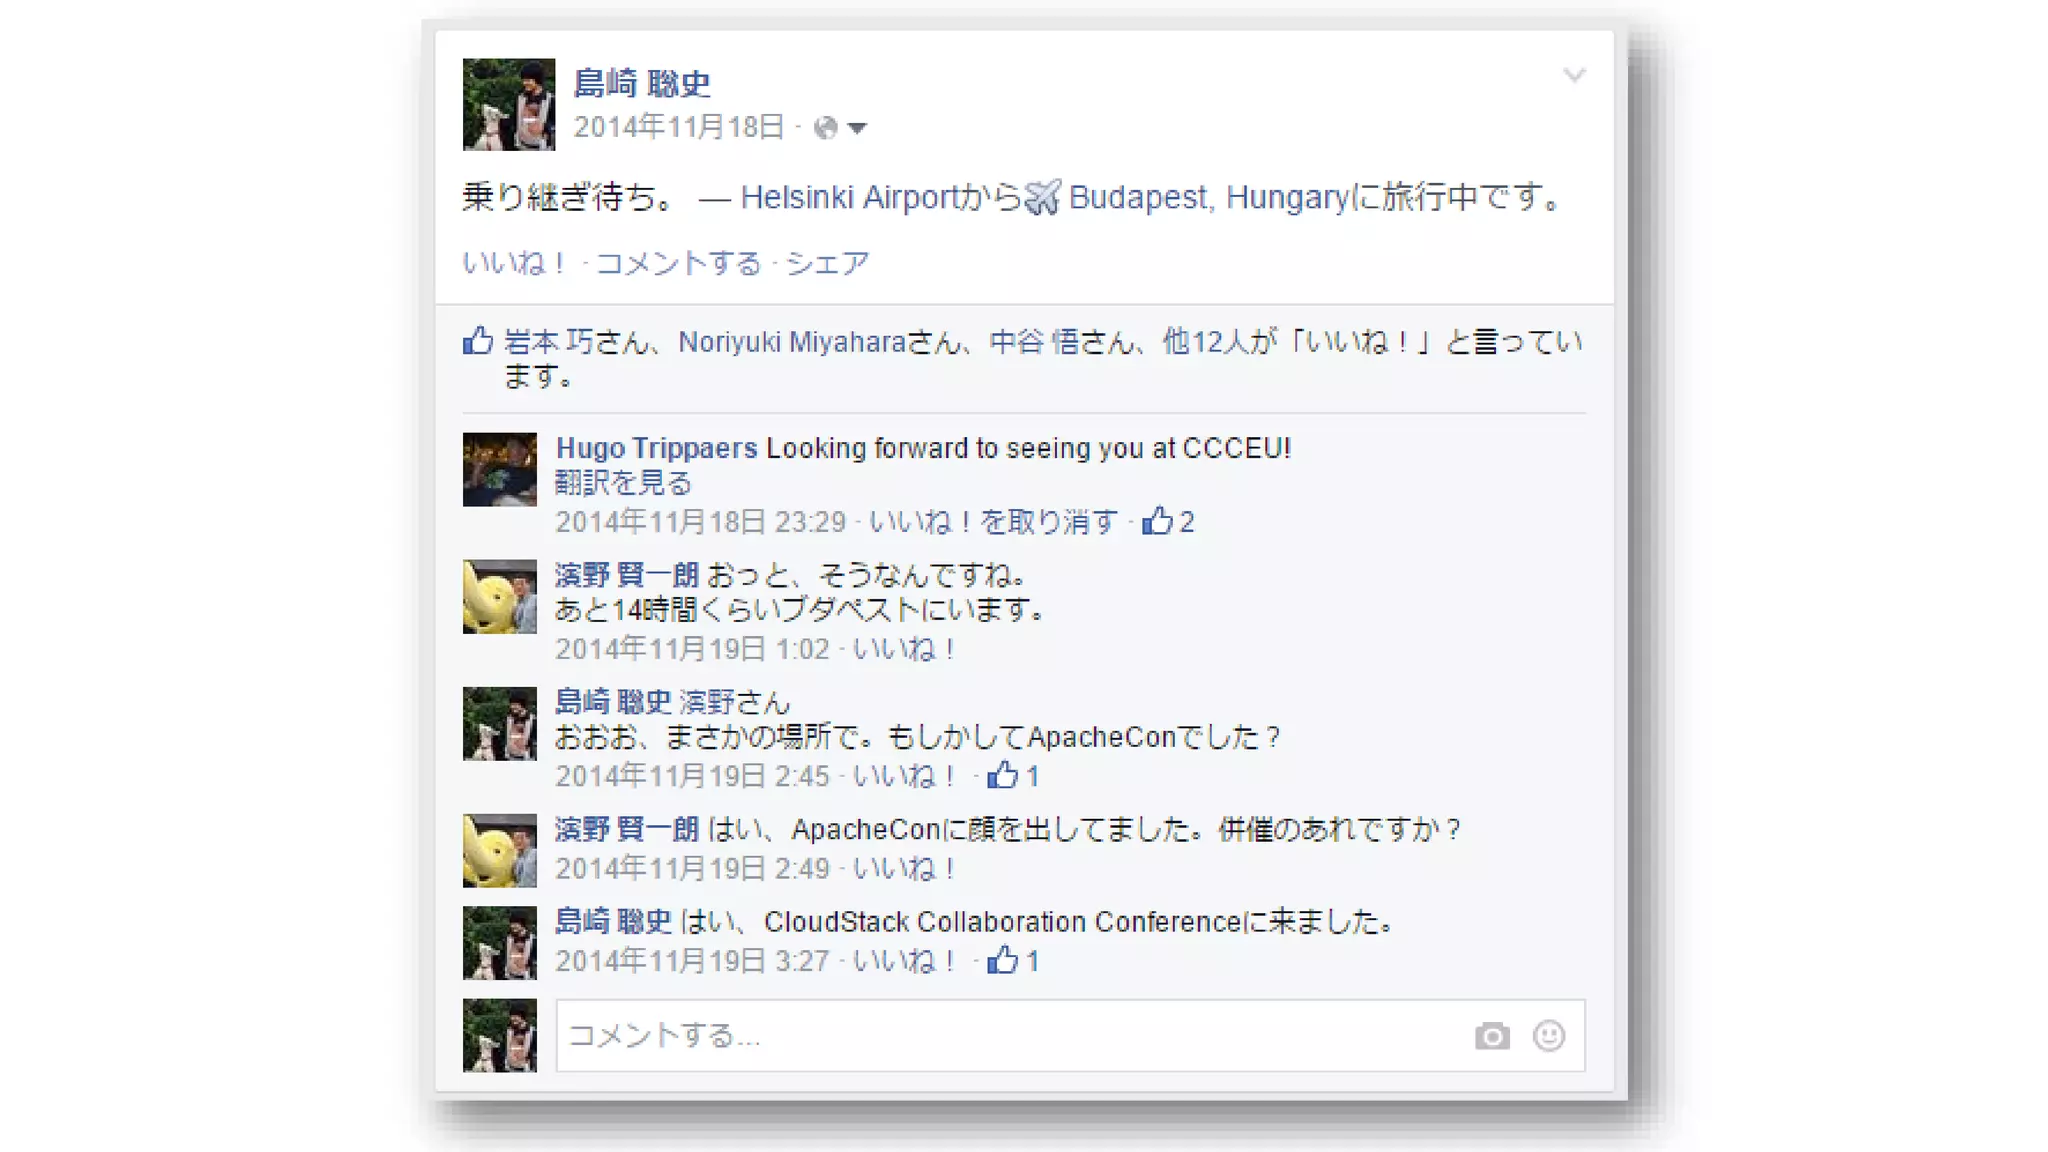Open the audience privacy globe dropdown
This screenshot has height=1152, width=2048.
click(x=840, y=128)
